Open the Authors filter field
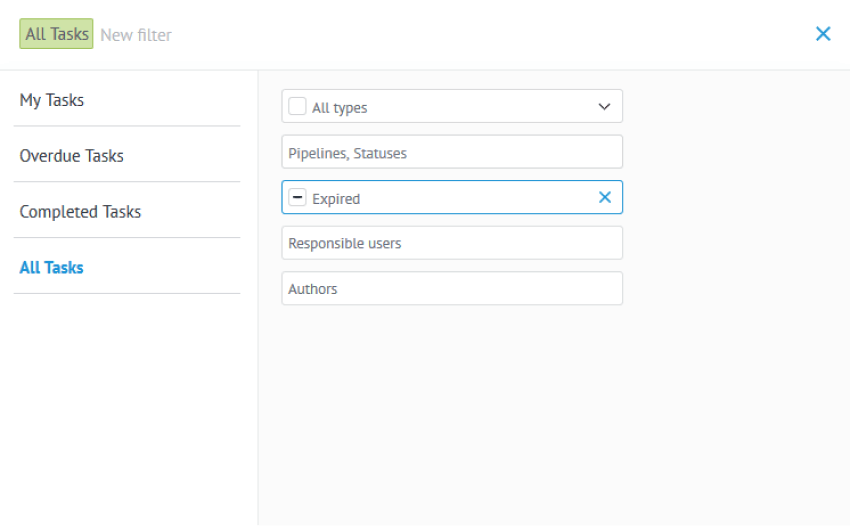This screenshot has width=850, height=526. coord(452,288)
